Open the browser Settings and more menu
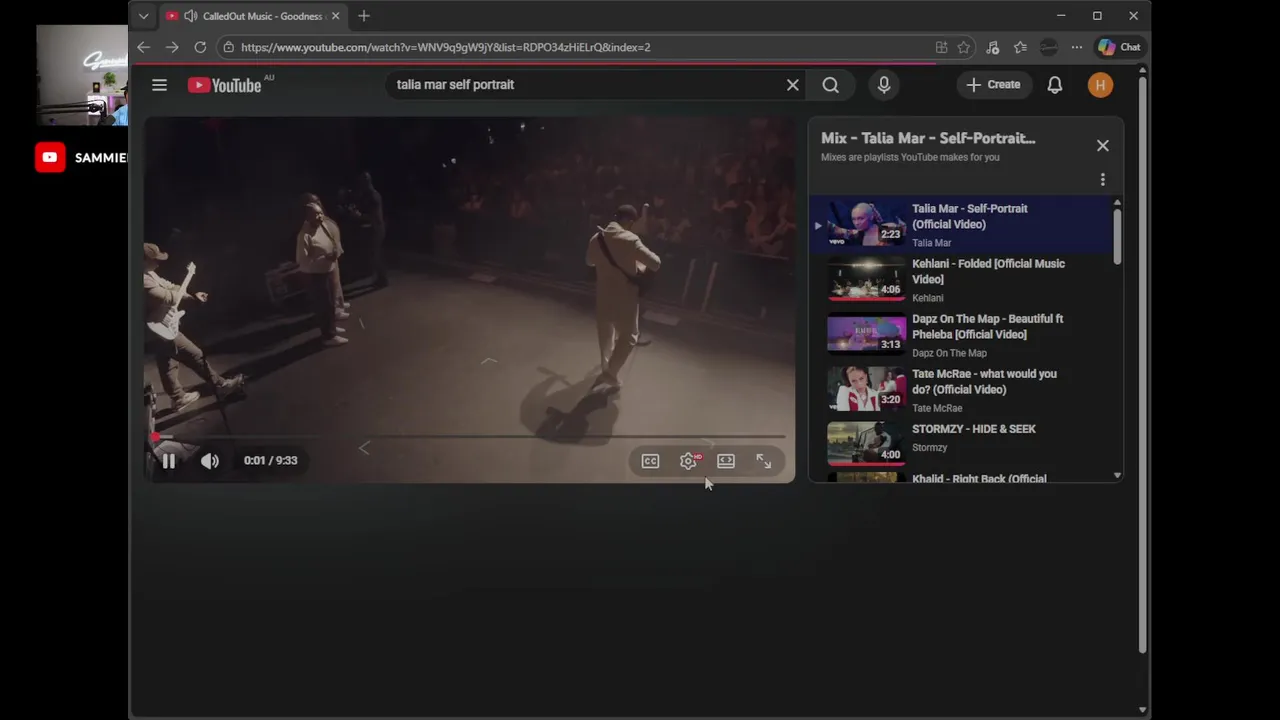The image size is (1280, 720). coord(1076,47)
